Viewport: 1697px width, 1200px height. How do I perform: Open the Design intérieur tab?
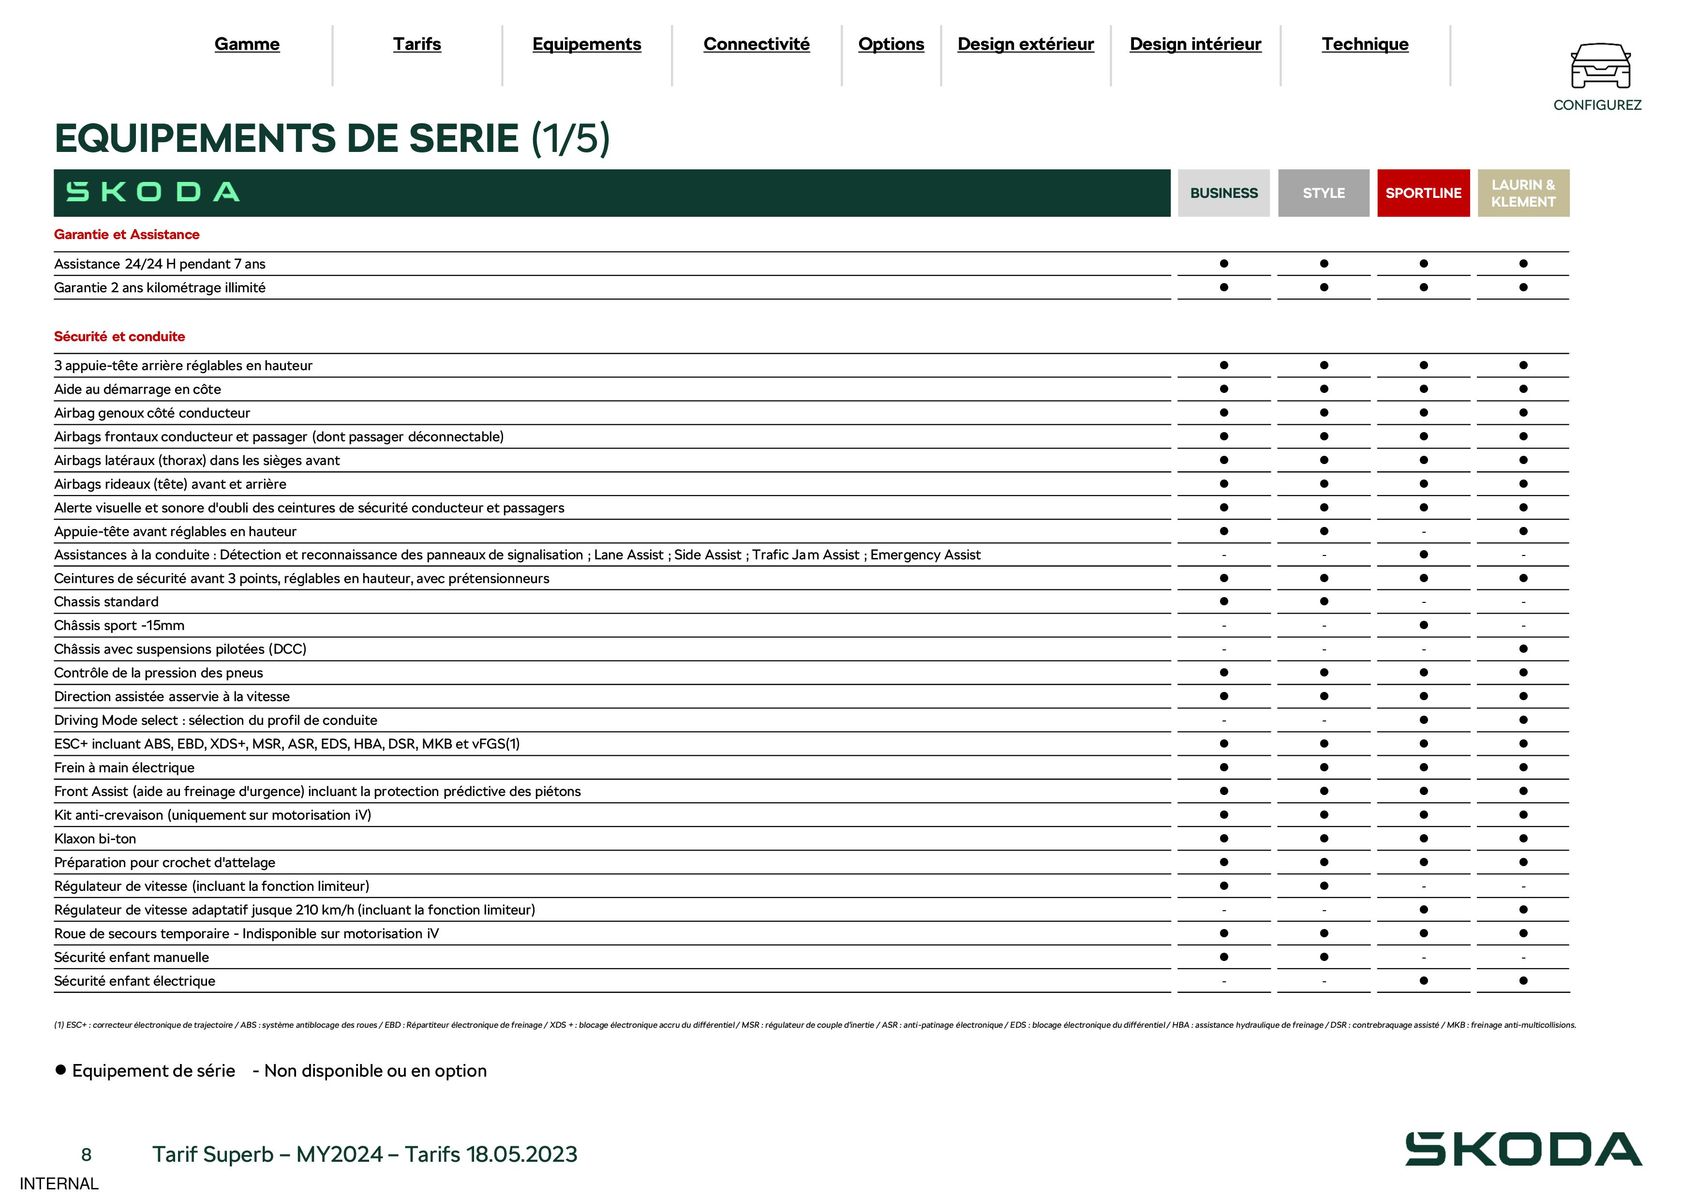(1196, 44)
